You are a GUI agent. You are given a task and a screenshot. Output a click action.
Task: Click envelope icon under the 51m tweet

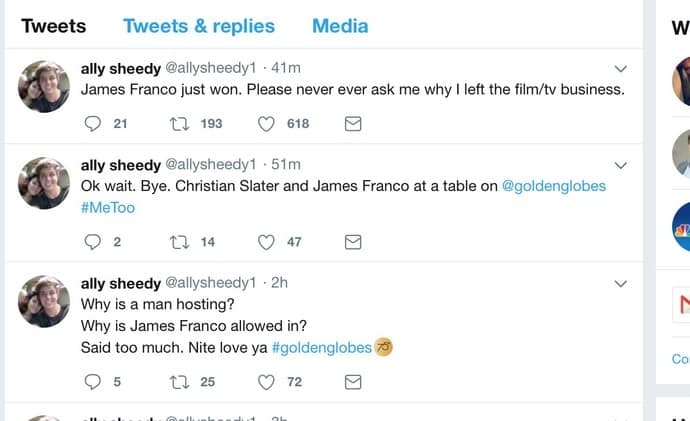(353, 242)
